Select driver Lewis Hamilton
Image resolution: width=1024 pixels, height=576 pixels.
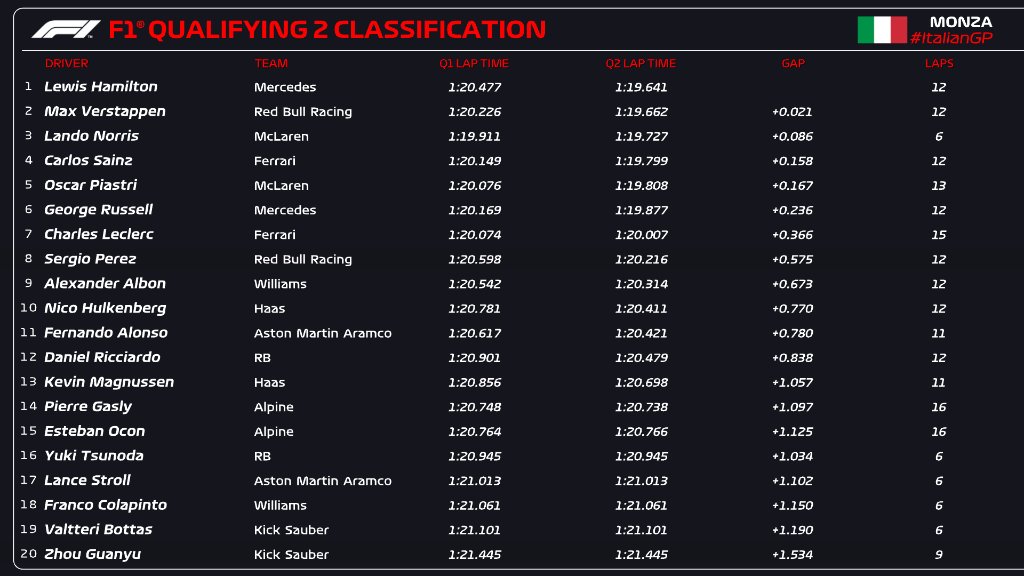tap(101, 86)
